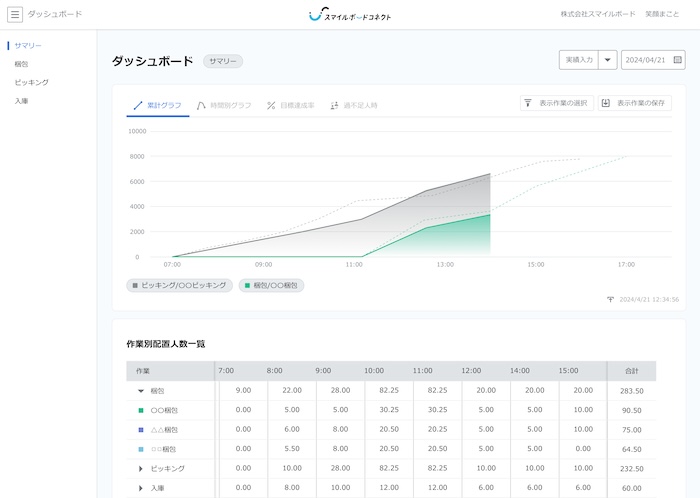Select 梱包 in the left sidebar

22,64
